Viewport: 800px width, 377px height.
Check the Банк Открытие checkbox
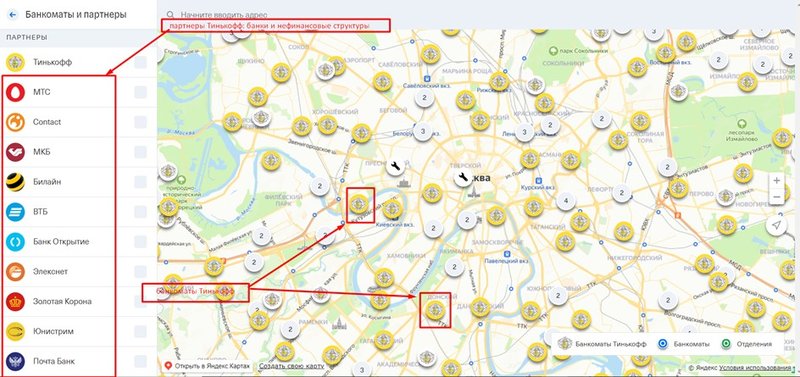pyautogui.click(x=140, y=242)
